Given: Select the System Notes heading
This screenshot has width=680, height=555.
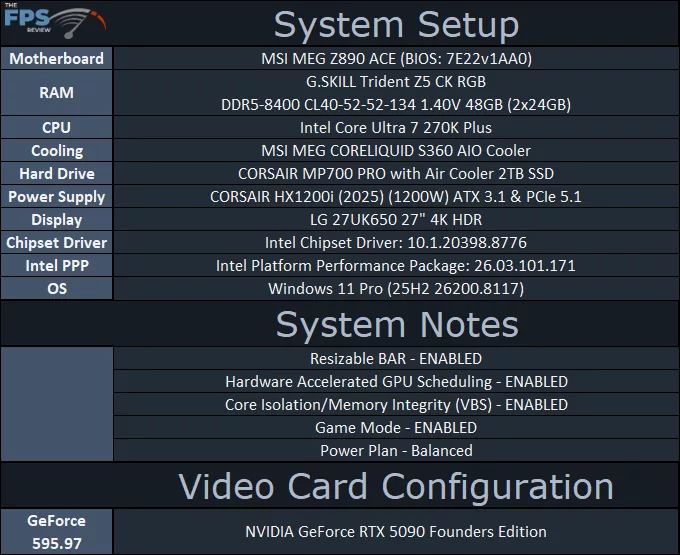Looking at the screenshot, I should click(397, 324).
